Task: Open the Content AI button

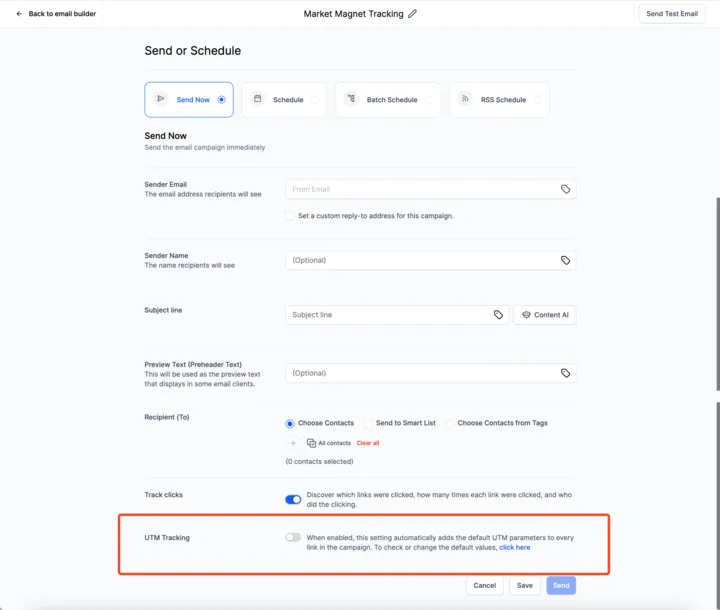Action: [x=545, y=315]
